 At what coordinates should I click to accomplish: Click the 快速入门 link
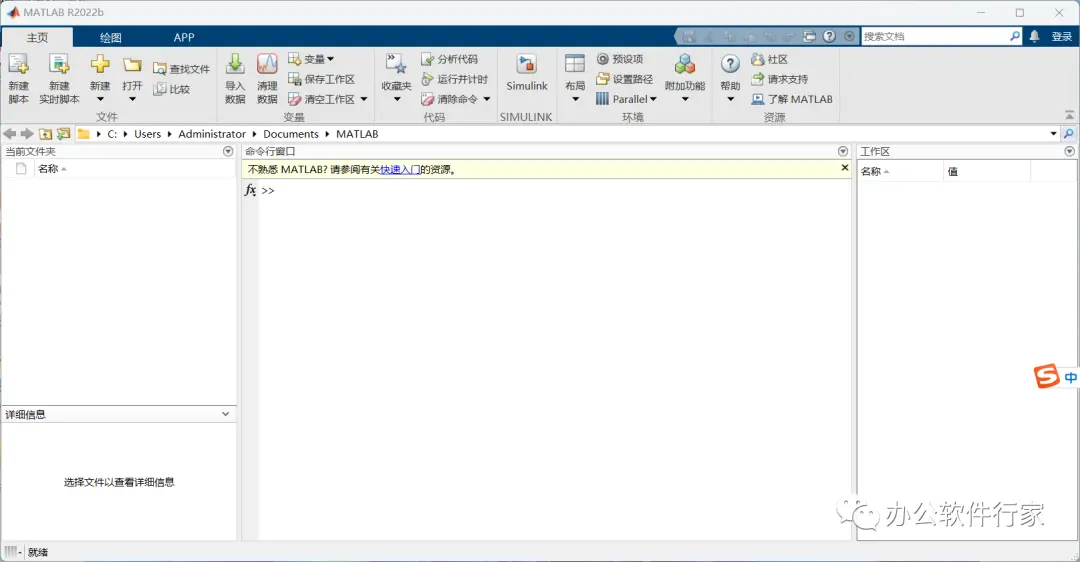pyautogui.click(x=400, y=170)
